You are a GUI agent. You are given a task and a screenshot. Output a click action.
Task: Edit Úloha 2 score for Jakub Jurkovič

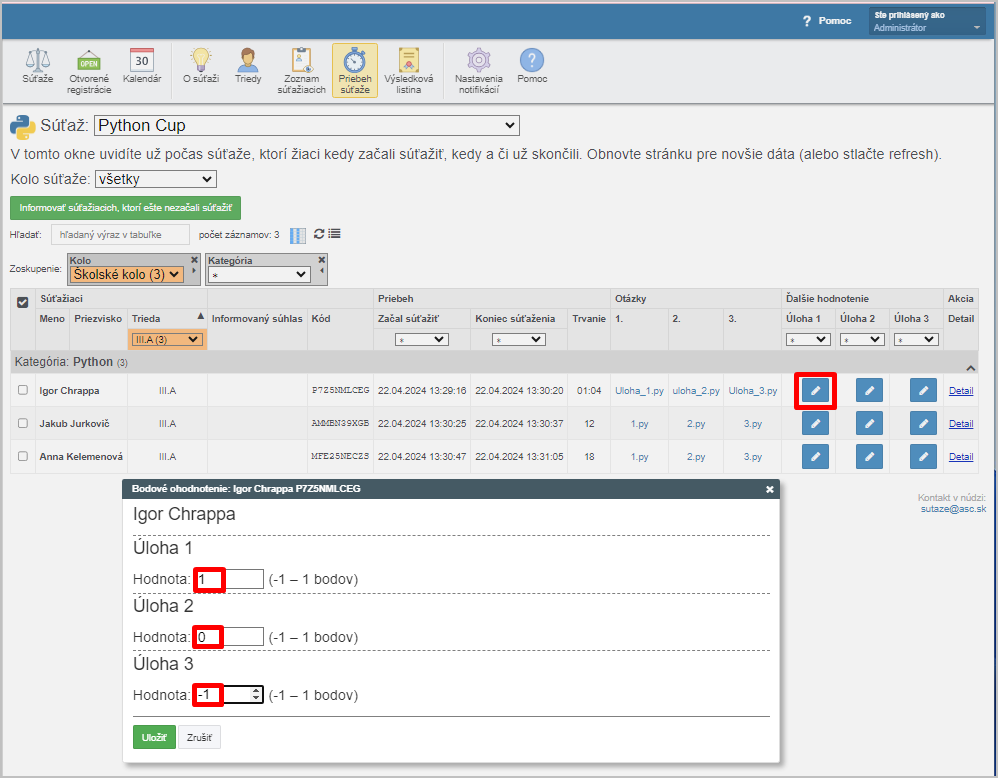(x=869, y=423)
